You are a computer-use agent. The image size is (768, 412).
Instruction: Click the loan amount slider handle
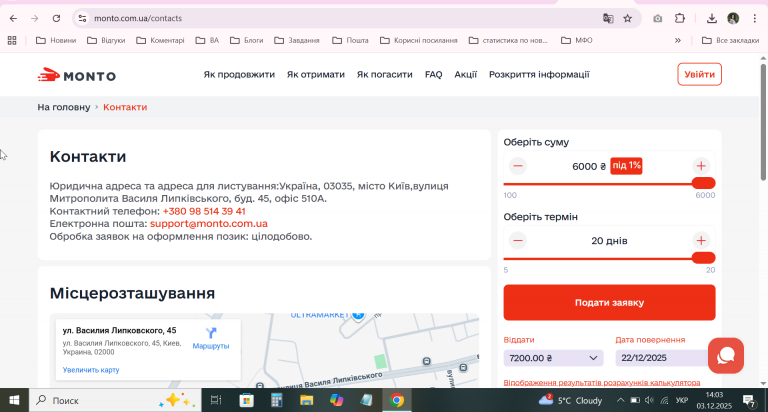coord(704,183)
